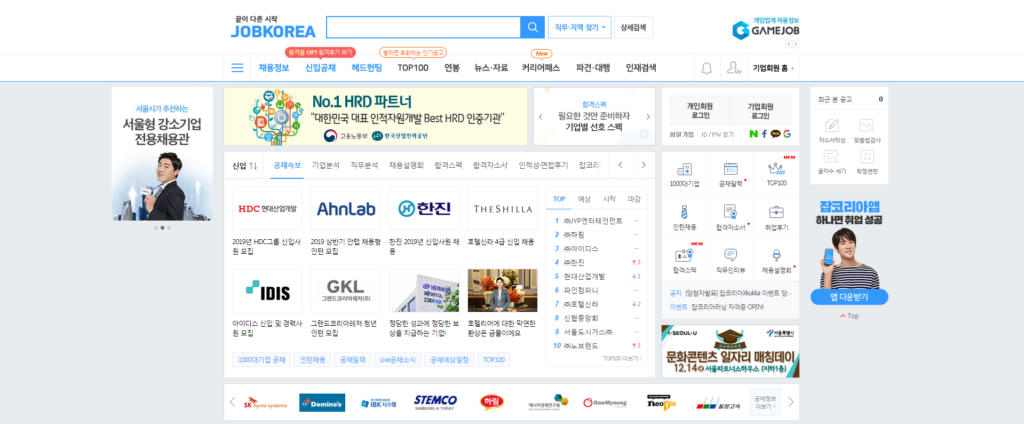The width and height of the screenshot is (1024, 424).
Task: Open the TOP100 더보기 link
Action: point(622,358)
